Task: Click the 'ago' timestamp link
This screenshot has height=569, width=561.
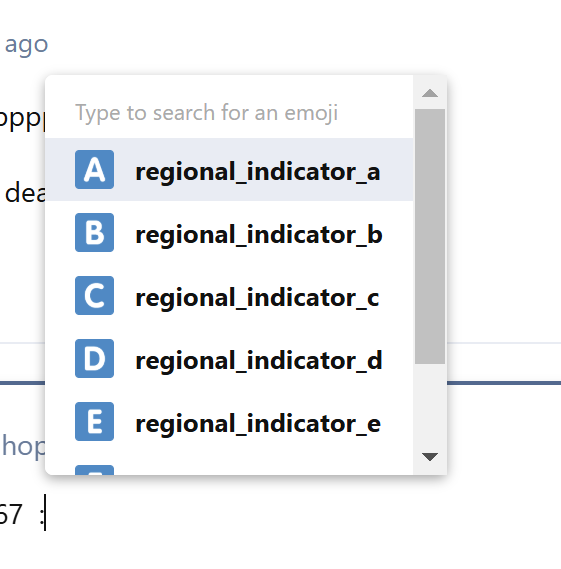Action: (26, 45)
